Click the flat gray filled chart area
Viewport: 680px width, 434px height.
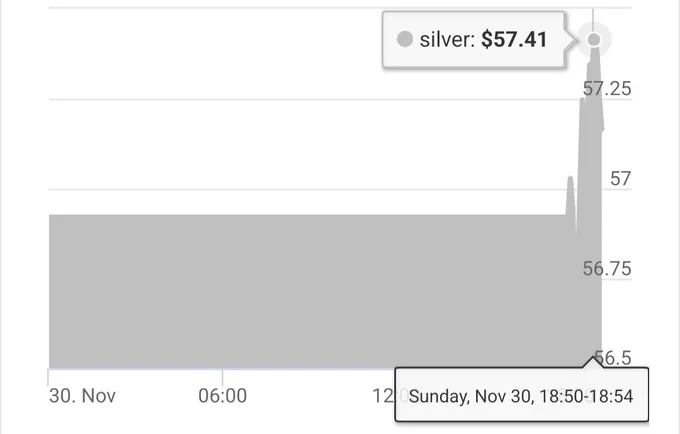pyautogui.click(x=300, y=290)
